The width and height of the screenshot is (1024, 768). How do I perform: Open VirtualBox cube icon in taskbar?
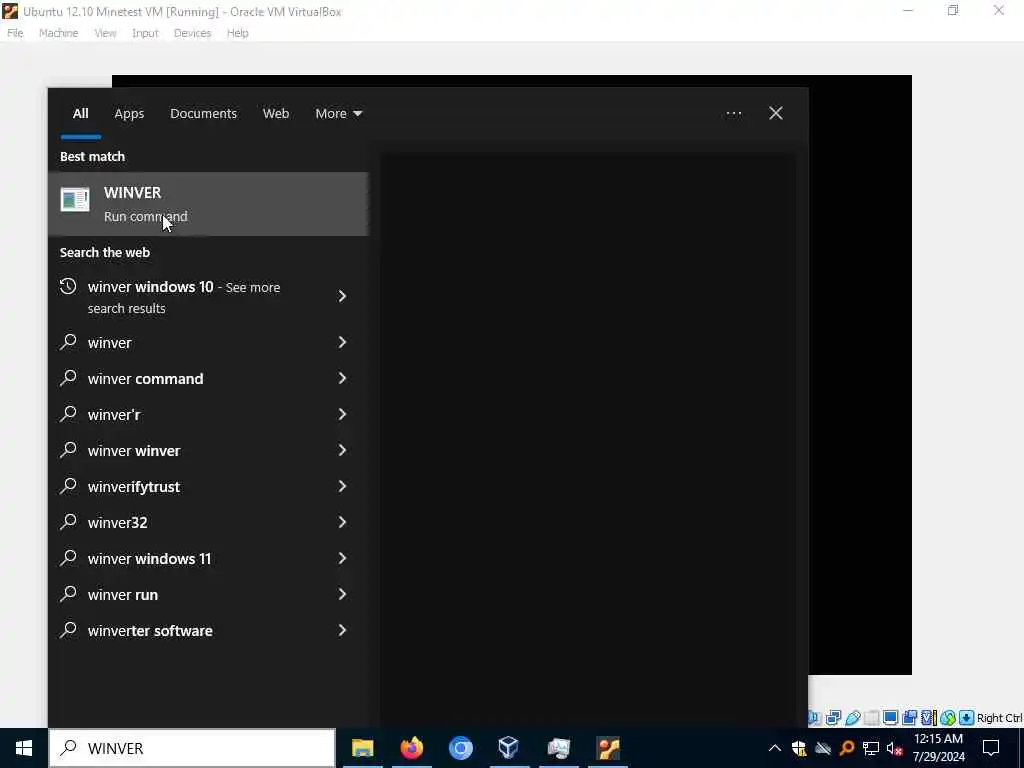(508, 748)
